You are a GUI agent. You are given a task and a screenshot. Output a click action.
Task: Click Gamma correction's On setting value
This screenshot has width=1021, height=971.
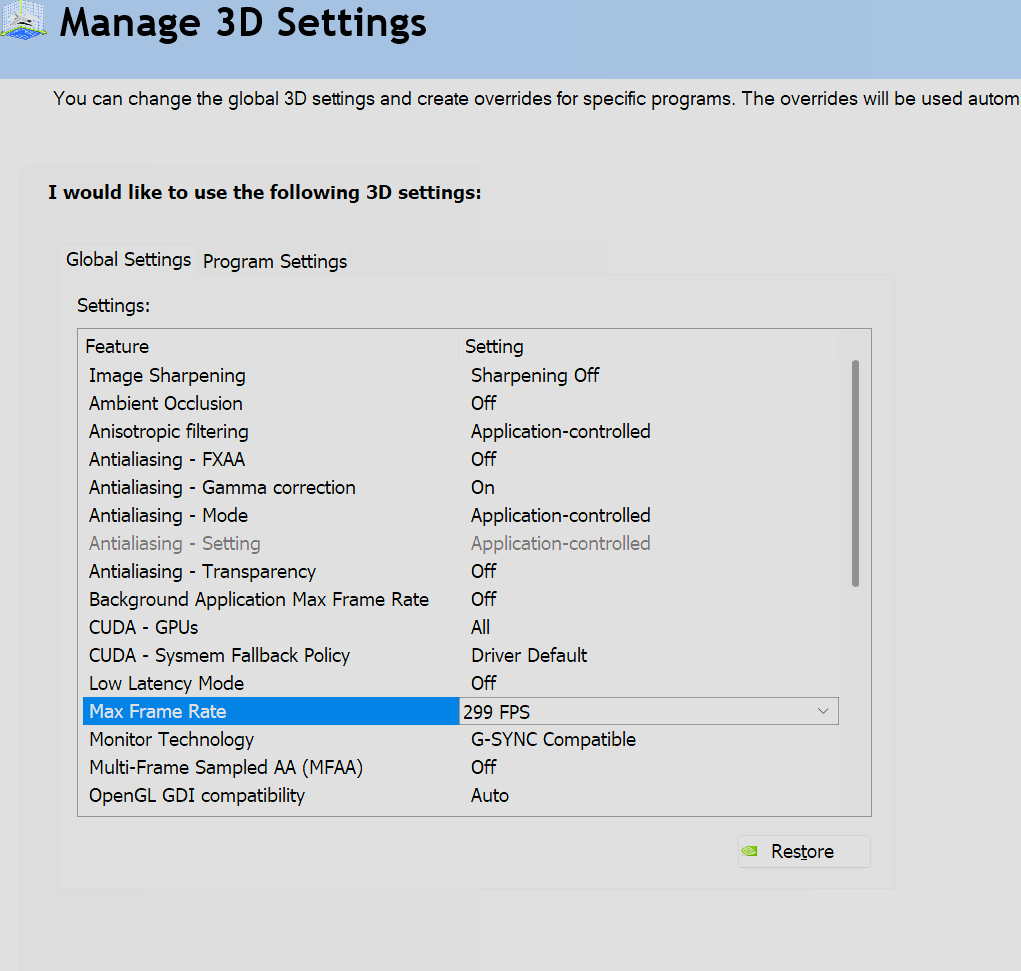(483, 487)
